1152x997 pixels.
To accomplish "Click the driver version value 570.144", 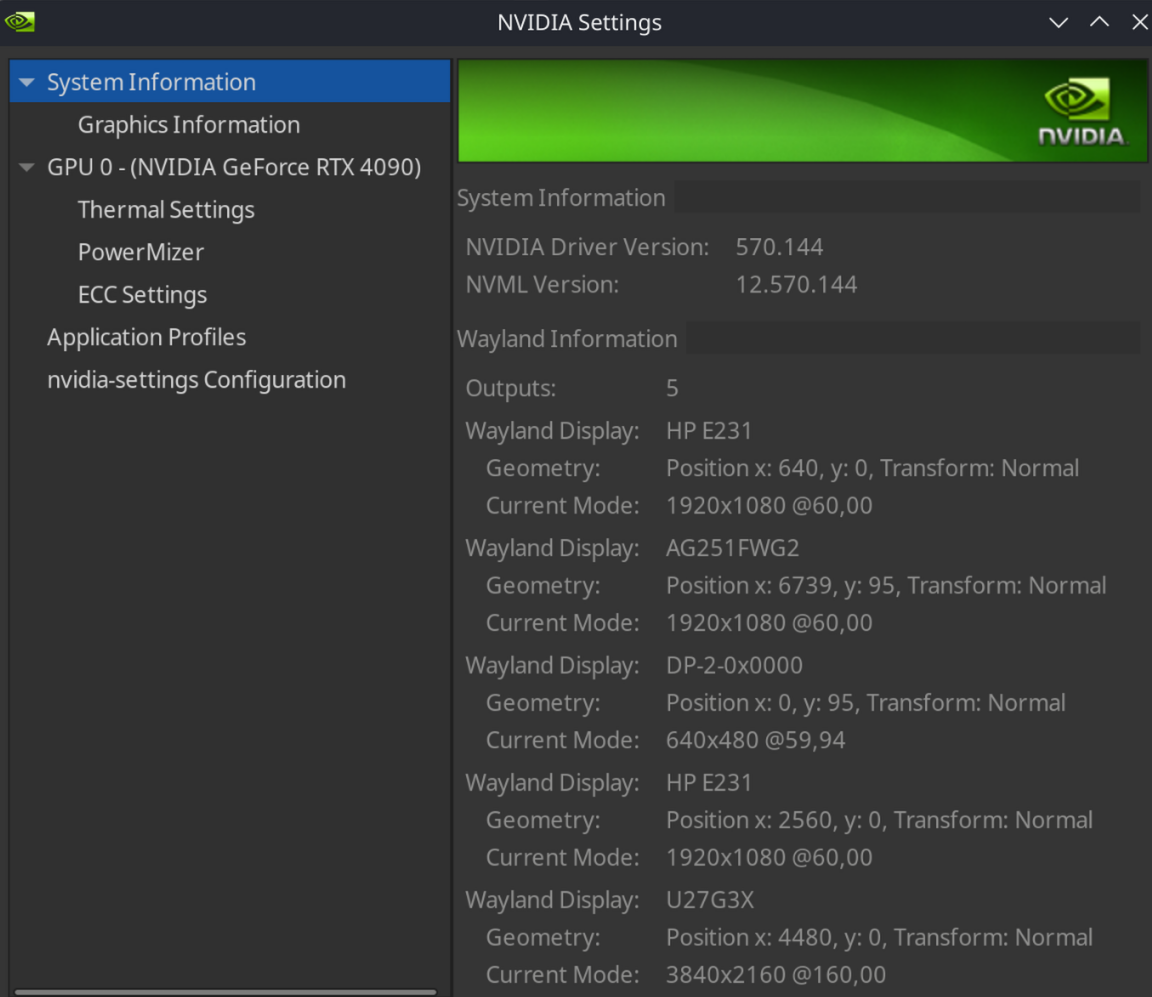I will [779, 247].
